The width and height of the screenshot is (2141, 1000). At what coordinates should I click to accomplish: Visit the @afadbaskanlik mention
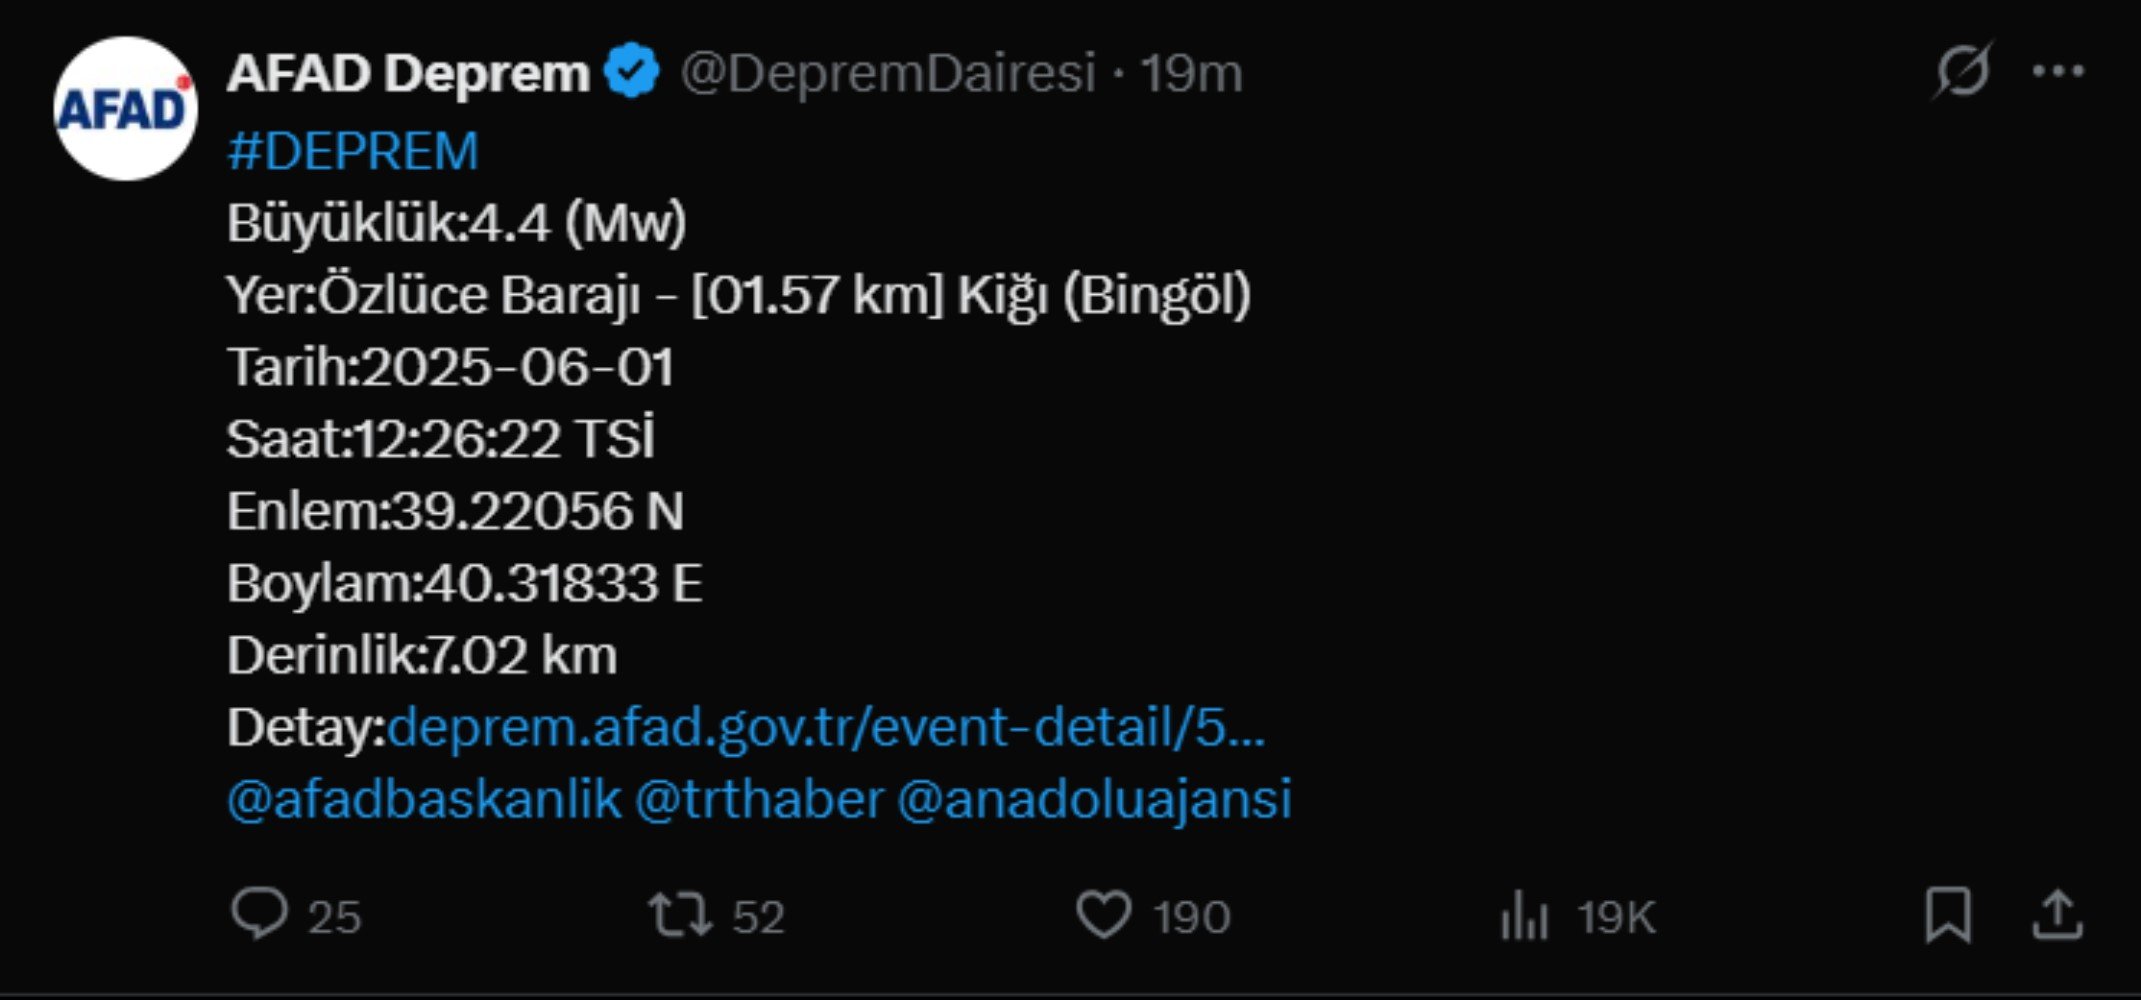click(x=424, y=799)
